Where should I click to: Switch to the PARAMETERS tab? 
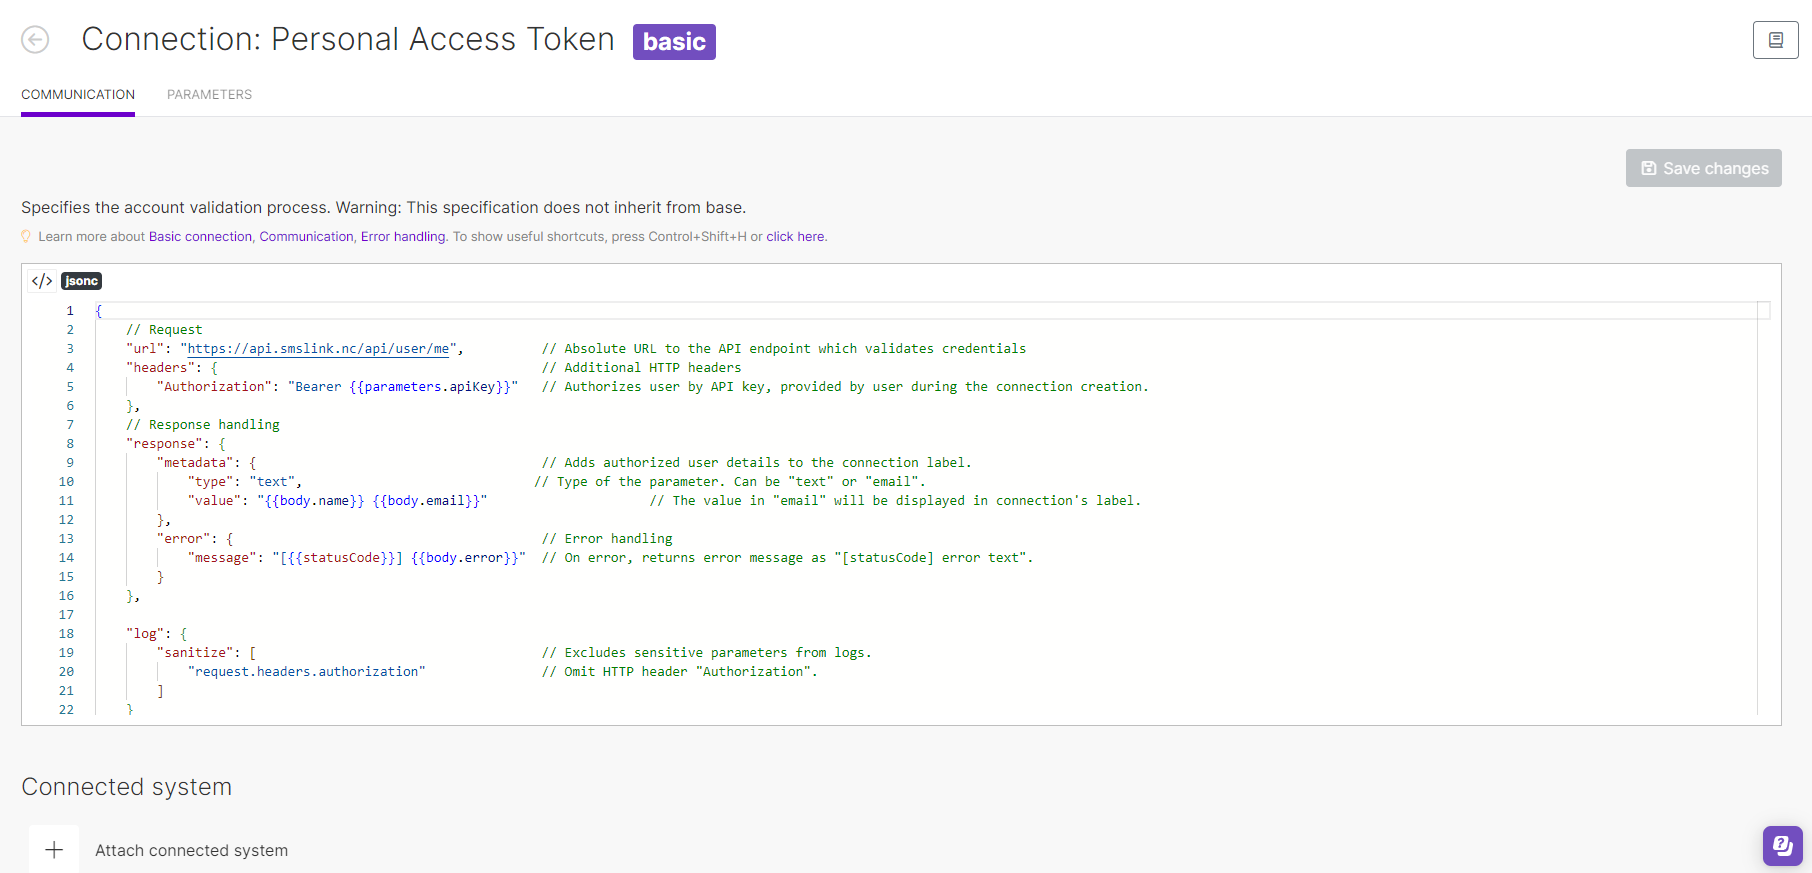pos(209,95)
